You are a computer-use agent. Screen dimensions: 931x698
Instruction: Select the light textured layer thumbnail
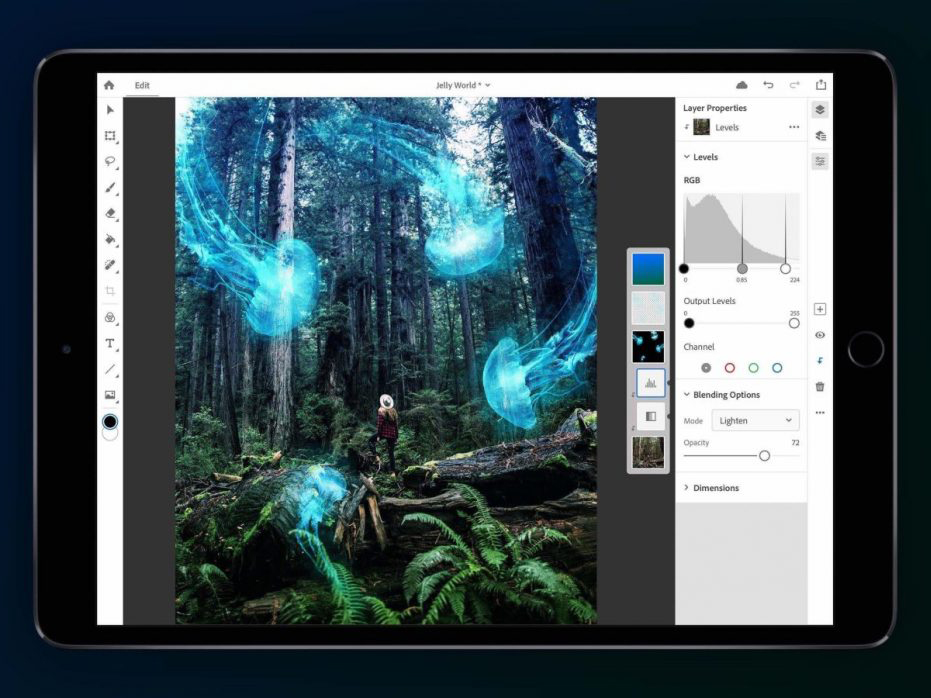(x=648, y=307)
